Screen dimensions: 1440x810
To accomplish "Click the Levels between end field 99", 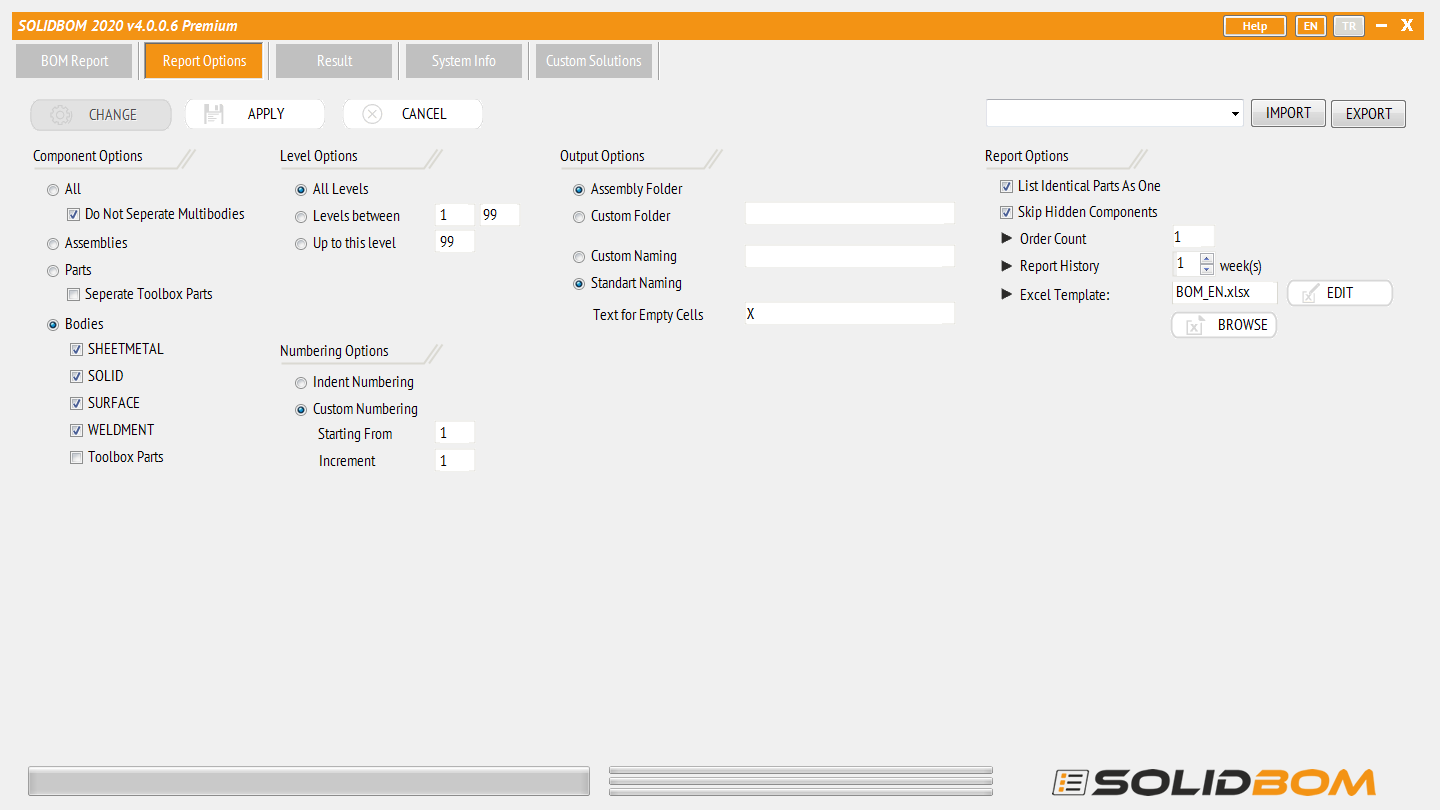I will click(x=499, y=215).
